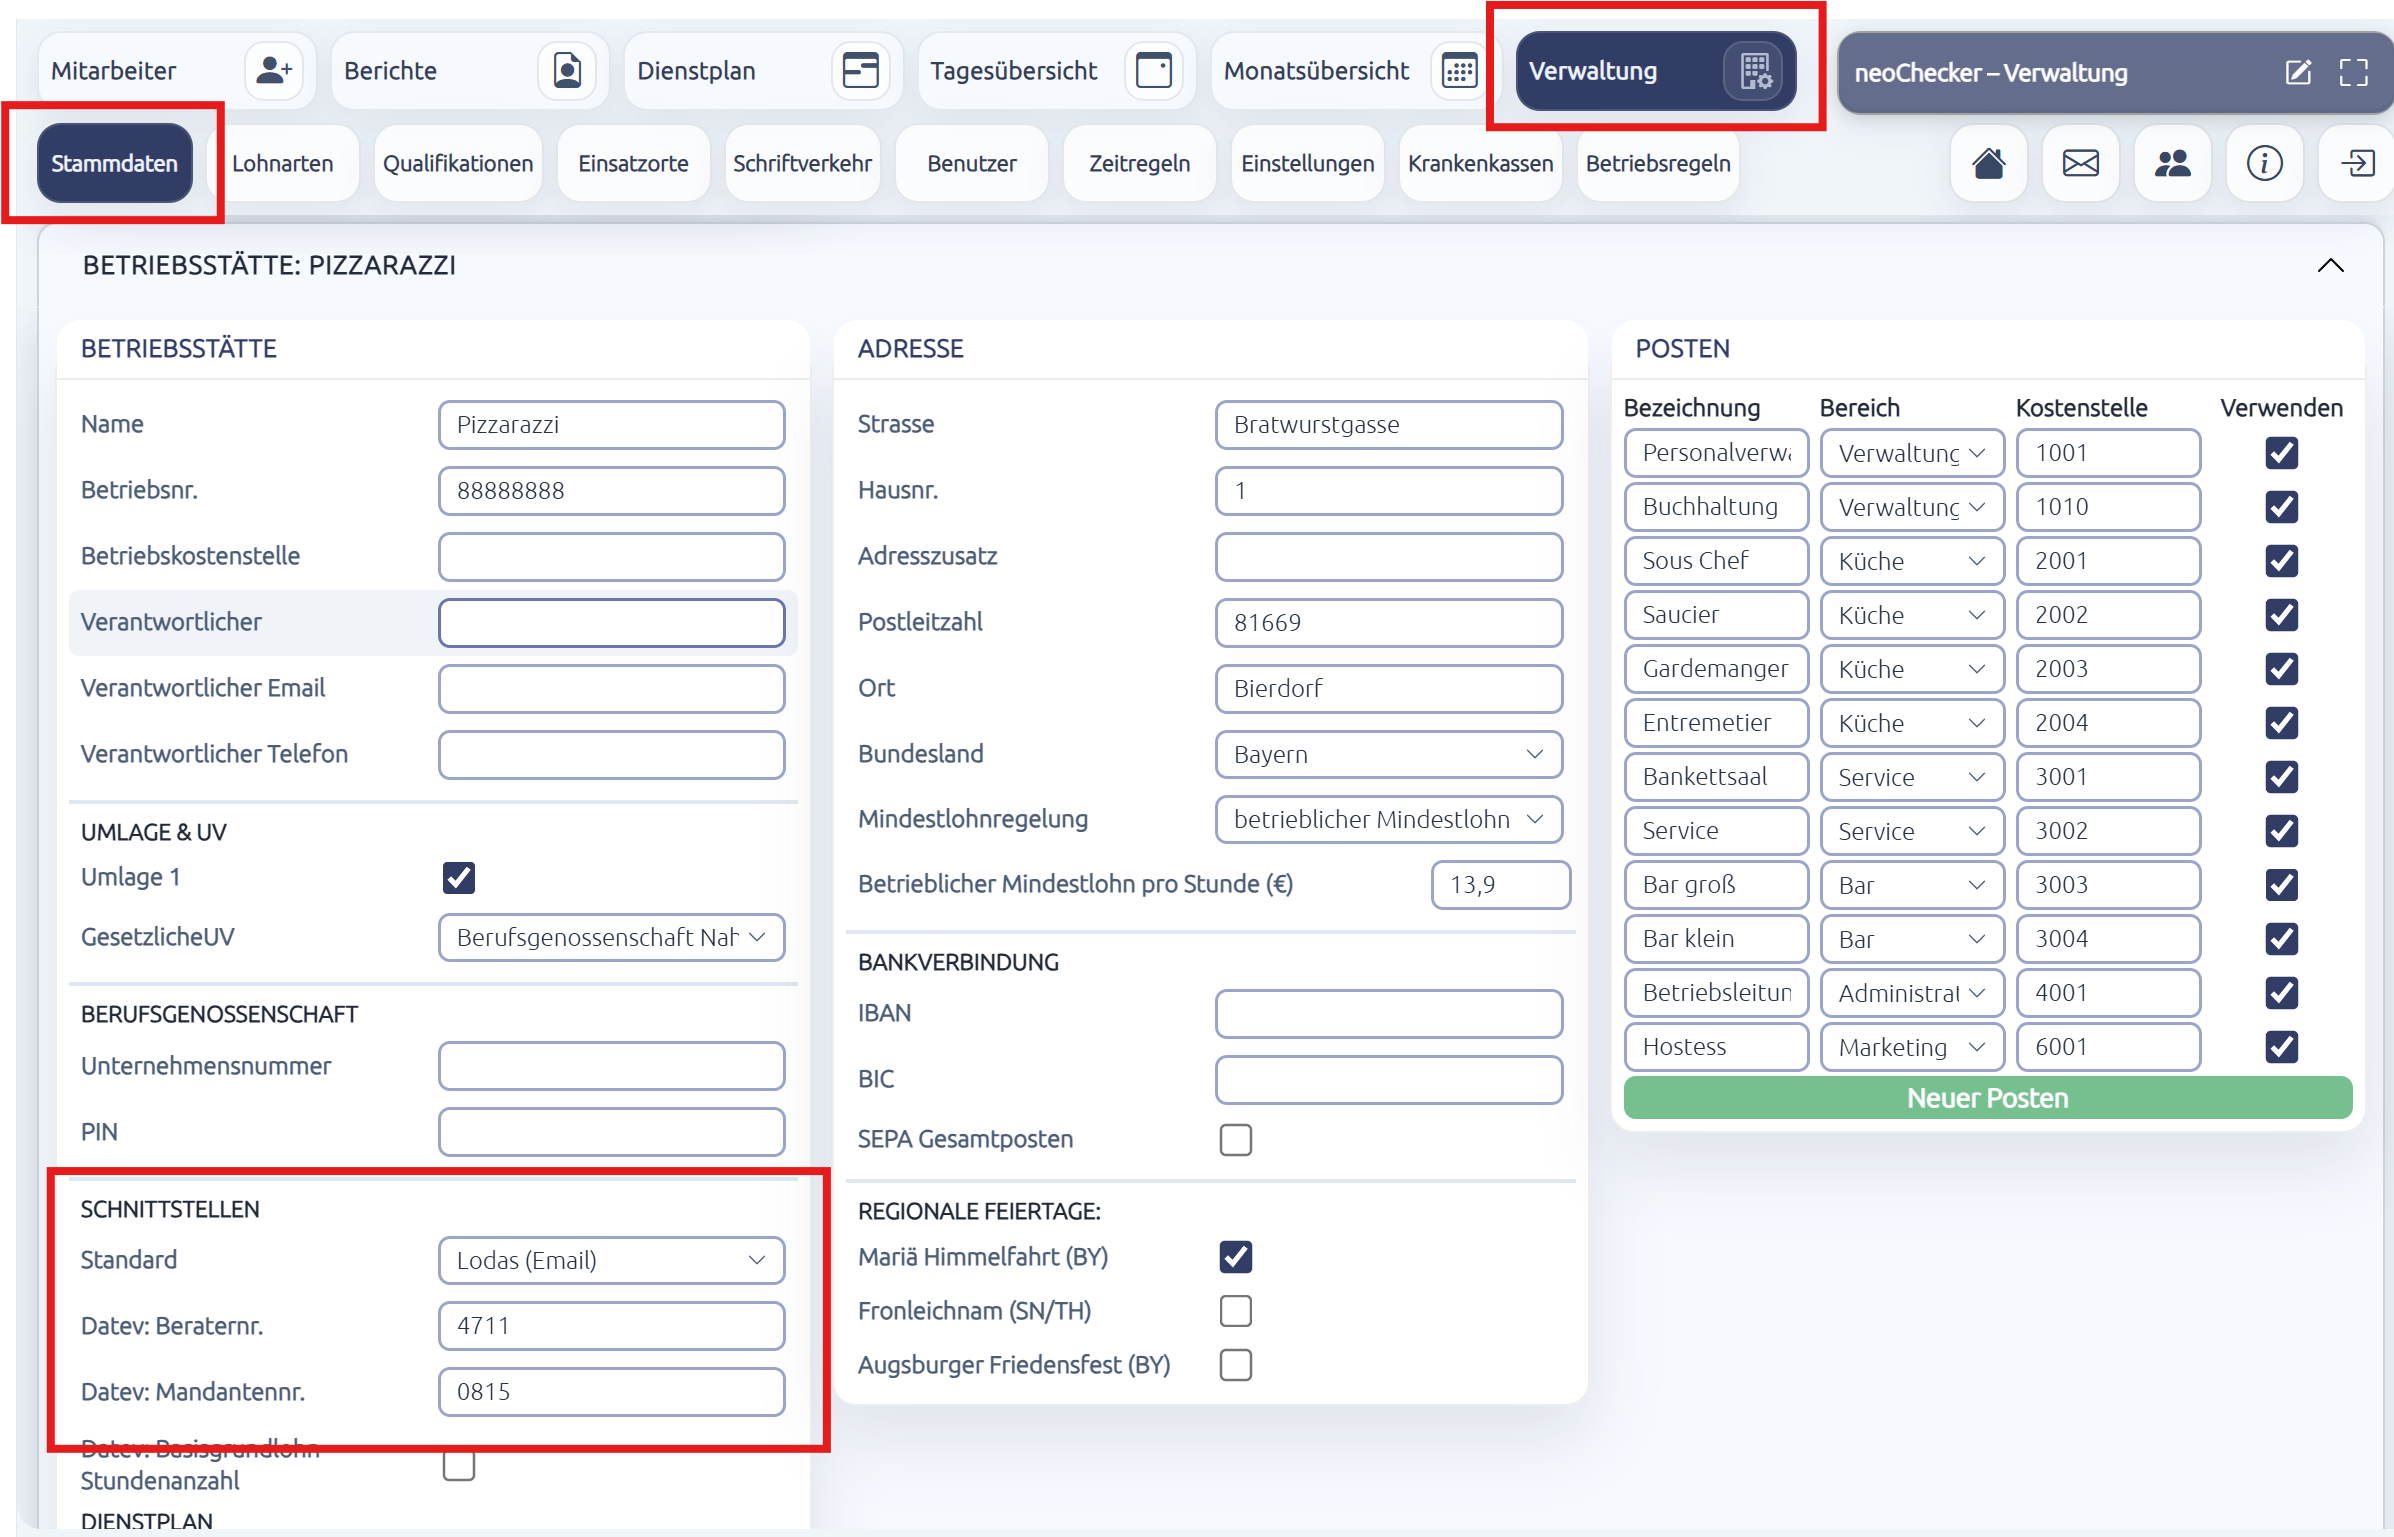This screenshot has height=1537, width=2394.
Task: Open the Einstellungen sub-tab
Action: pos(1307,163)
